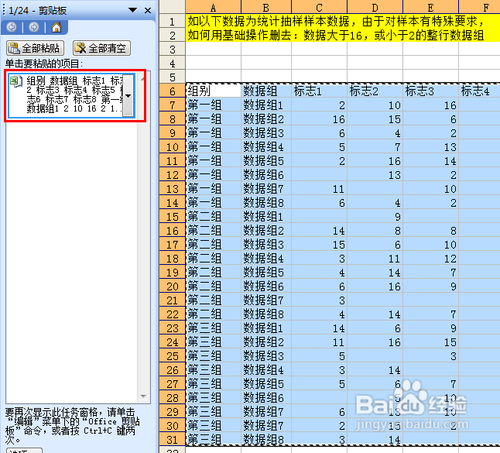The image size is (500, 453).
Task: Click cell C13 with value 11
Action: (x=319, y=189)
